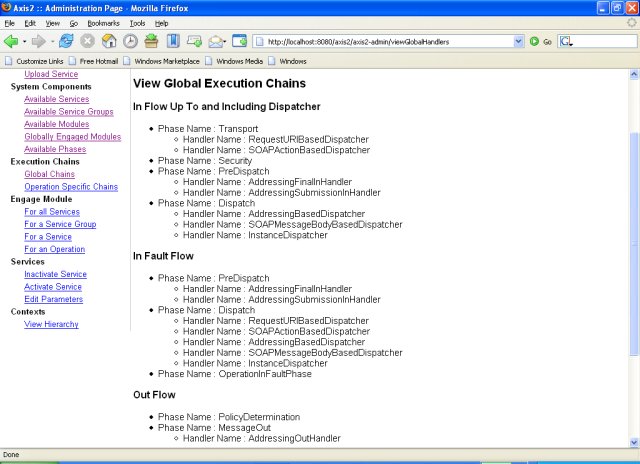Click the Mail envelope toolbar icon
This screenshot has width=640, height=464.
click(216, 41)
